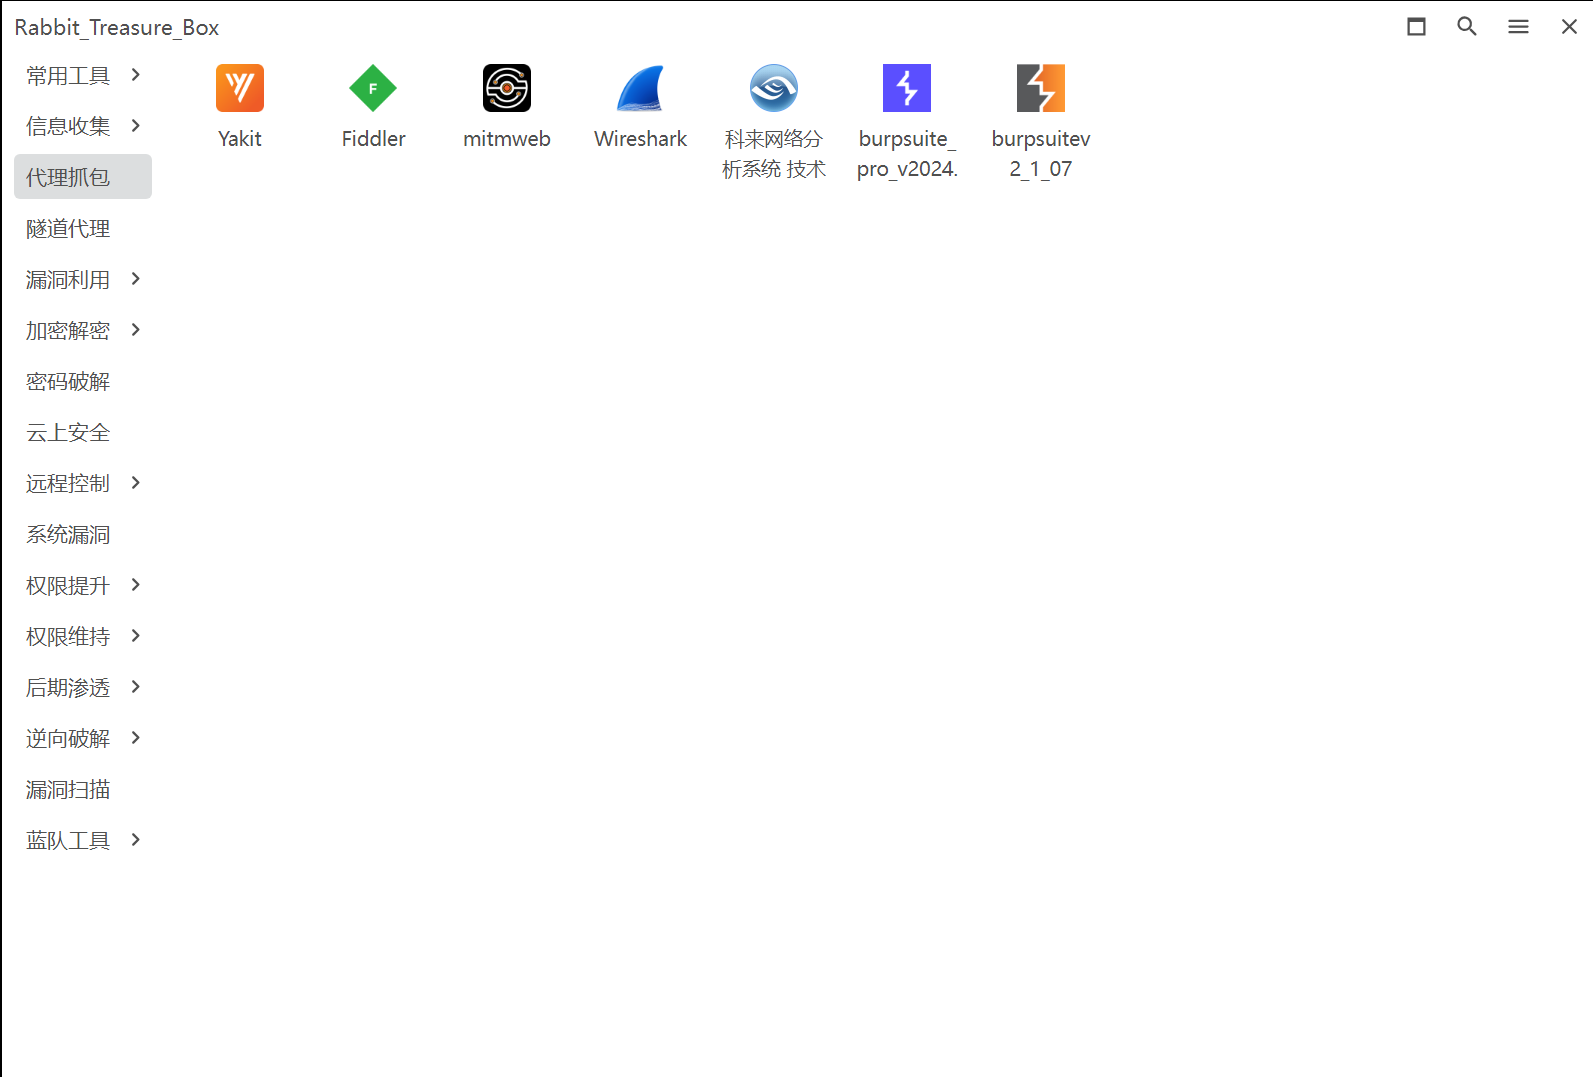The image size is (1593, 1077).
Task: Open the hamburger menu icon
Action: point(1518,27)
